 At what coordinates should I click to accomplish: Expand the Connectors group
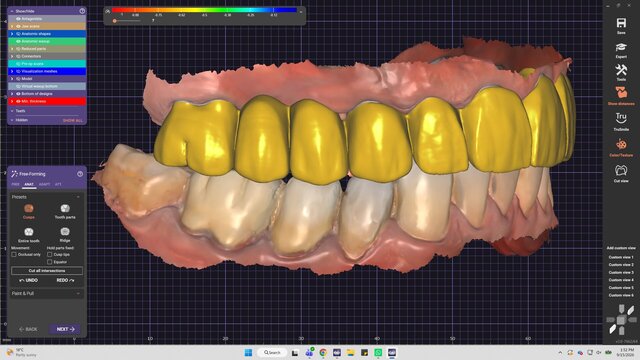pos(12,56)
